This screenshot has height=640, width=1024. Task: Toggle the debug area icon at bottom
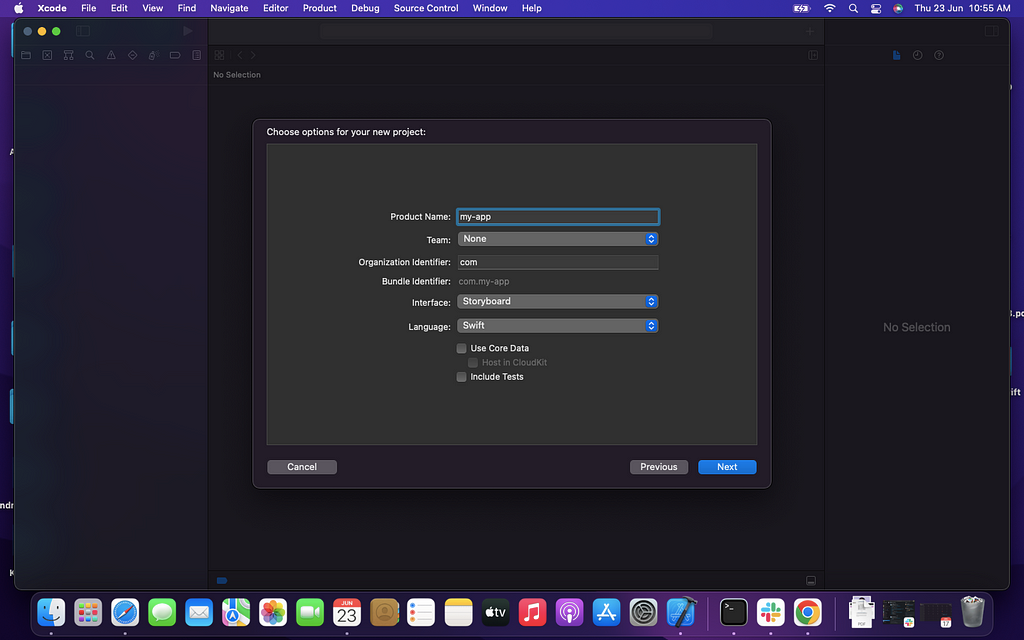pos(811,581)
